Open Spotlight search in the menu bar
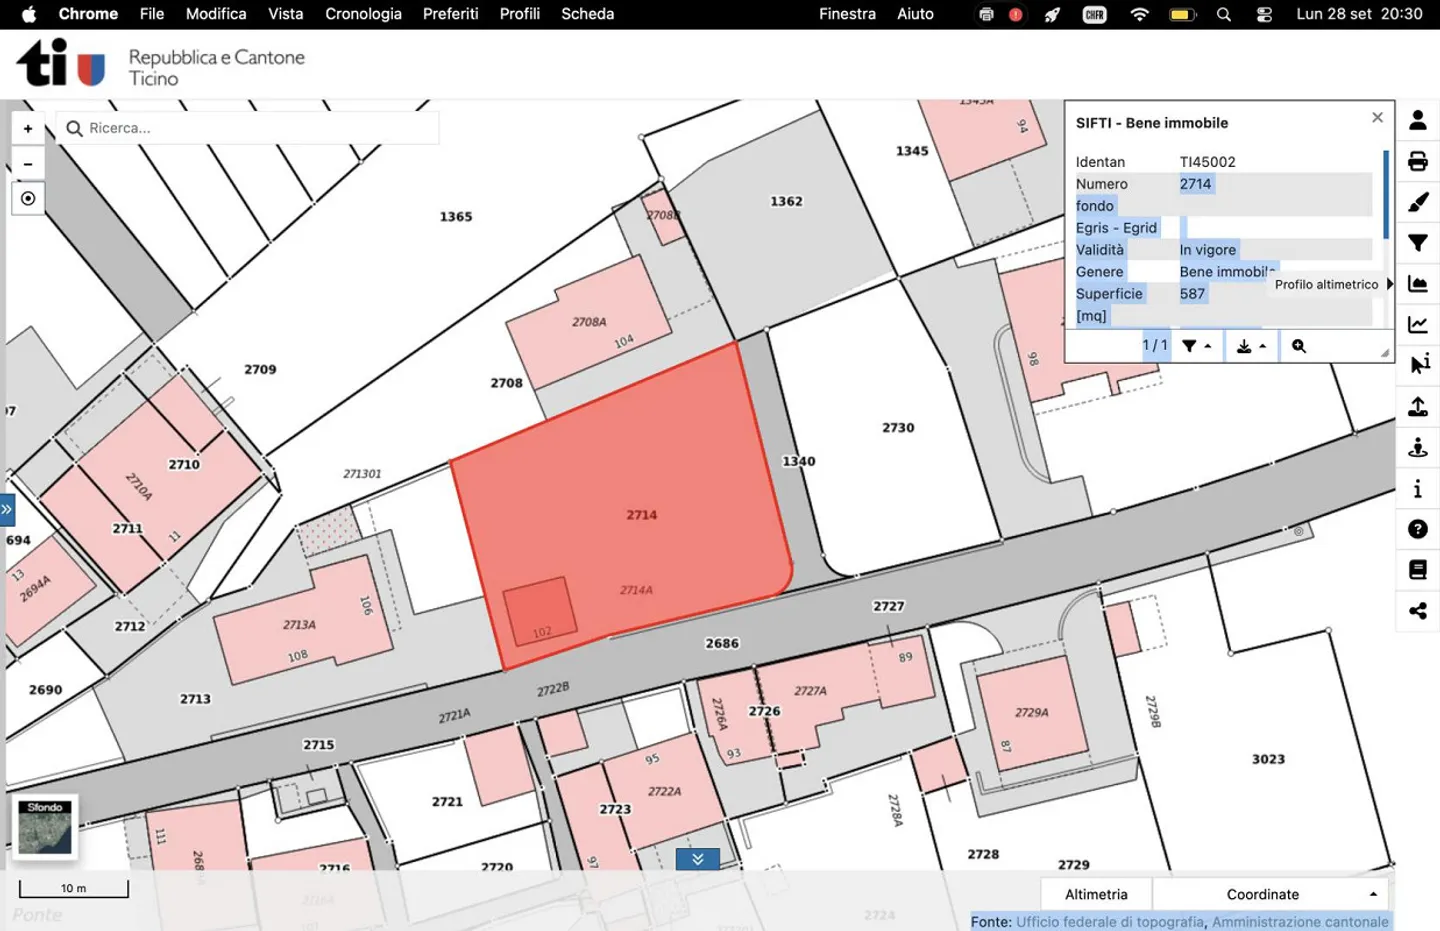 point(1224,14)
